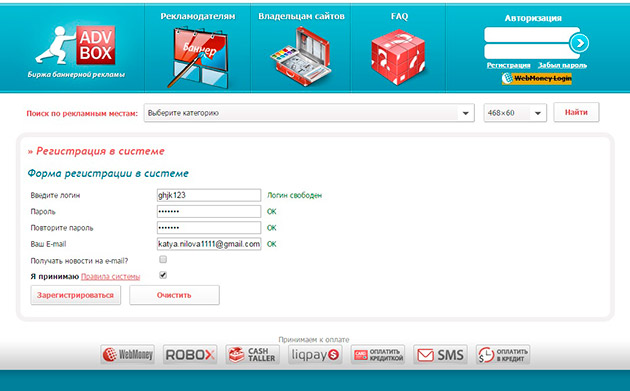
Task: Click the ADV BOX logo
Action: (x=76, y=51)
